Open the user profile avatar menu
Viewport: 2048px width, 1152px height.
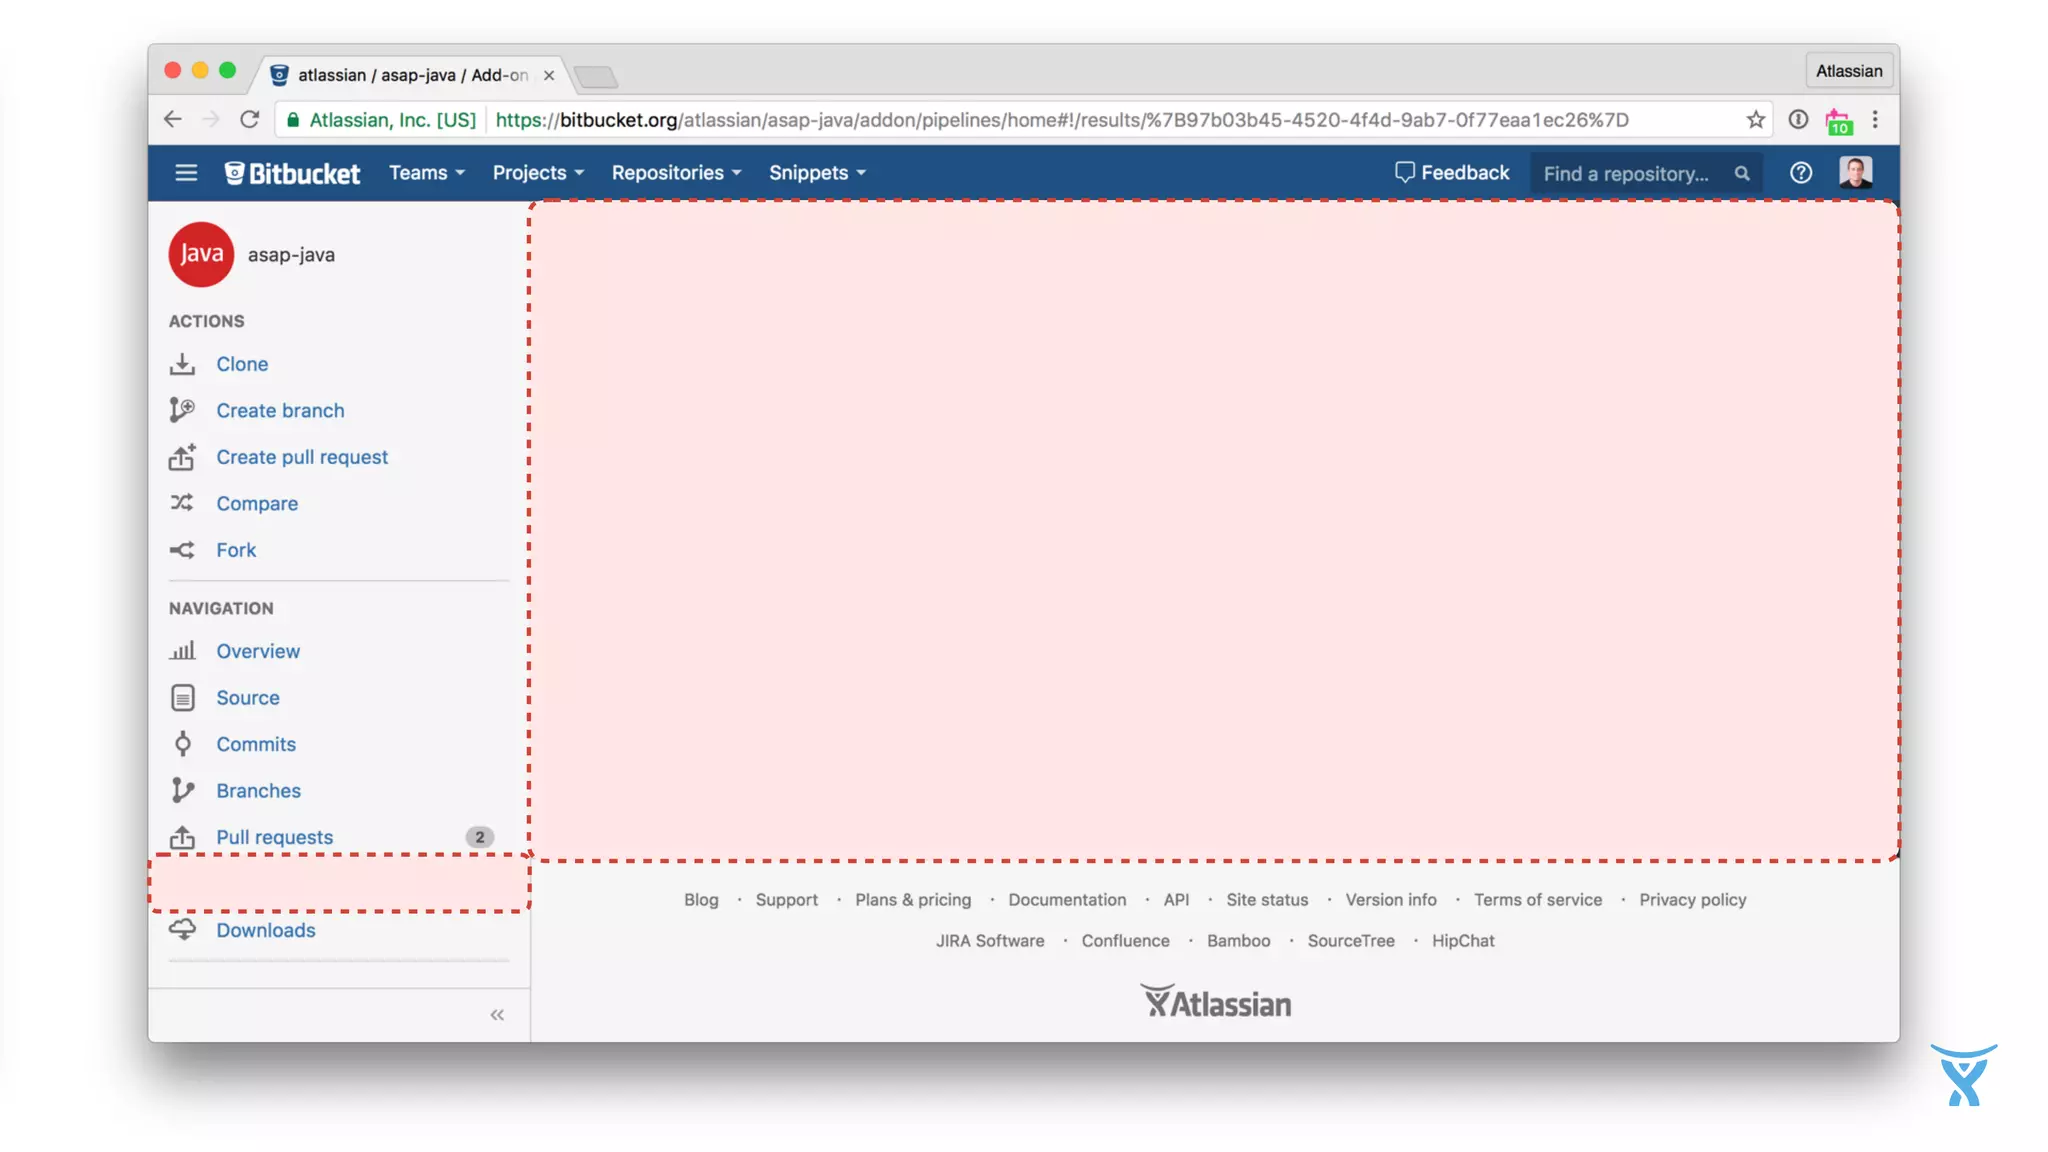pyautogui.click(x=1855, y=173)
